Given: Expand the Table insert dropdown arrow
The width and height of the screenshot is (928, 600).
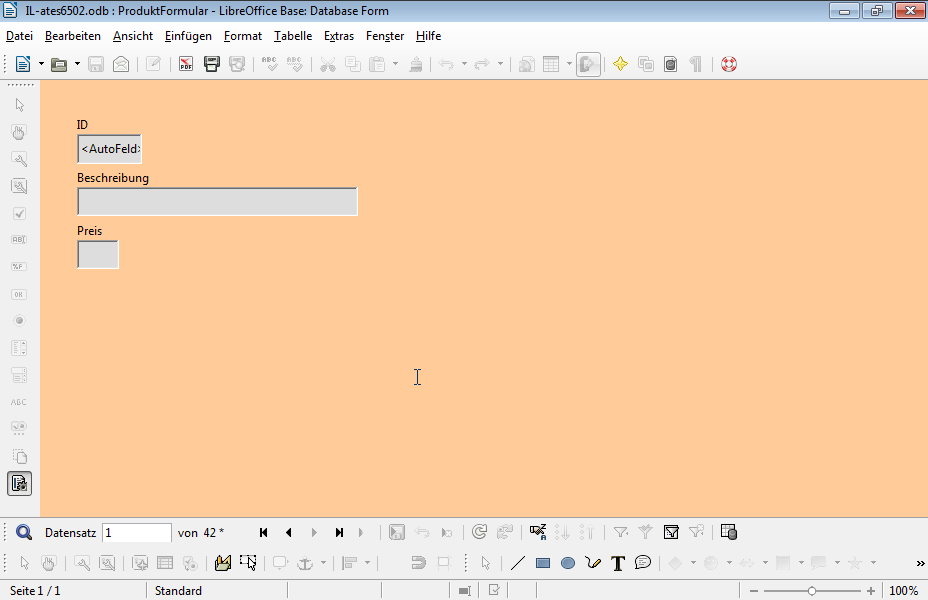Looking at the screenshot, I should click(569, 64).
